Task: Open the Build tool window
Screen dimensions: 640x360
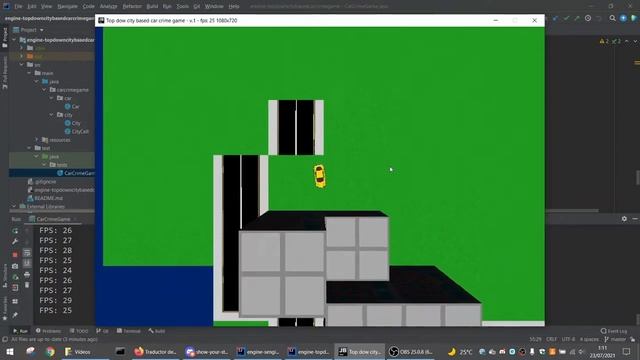Action: click(x=157, y=331)
